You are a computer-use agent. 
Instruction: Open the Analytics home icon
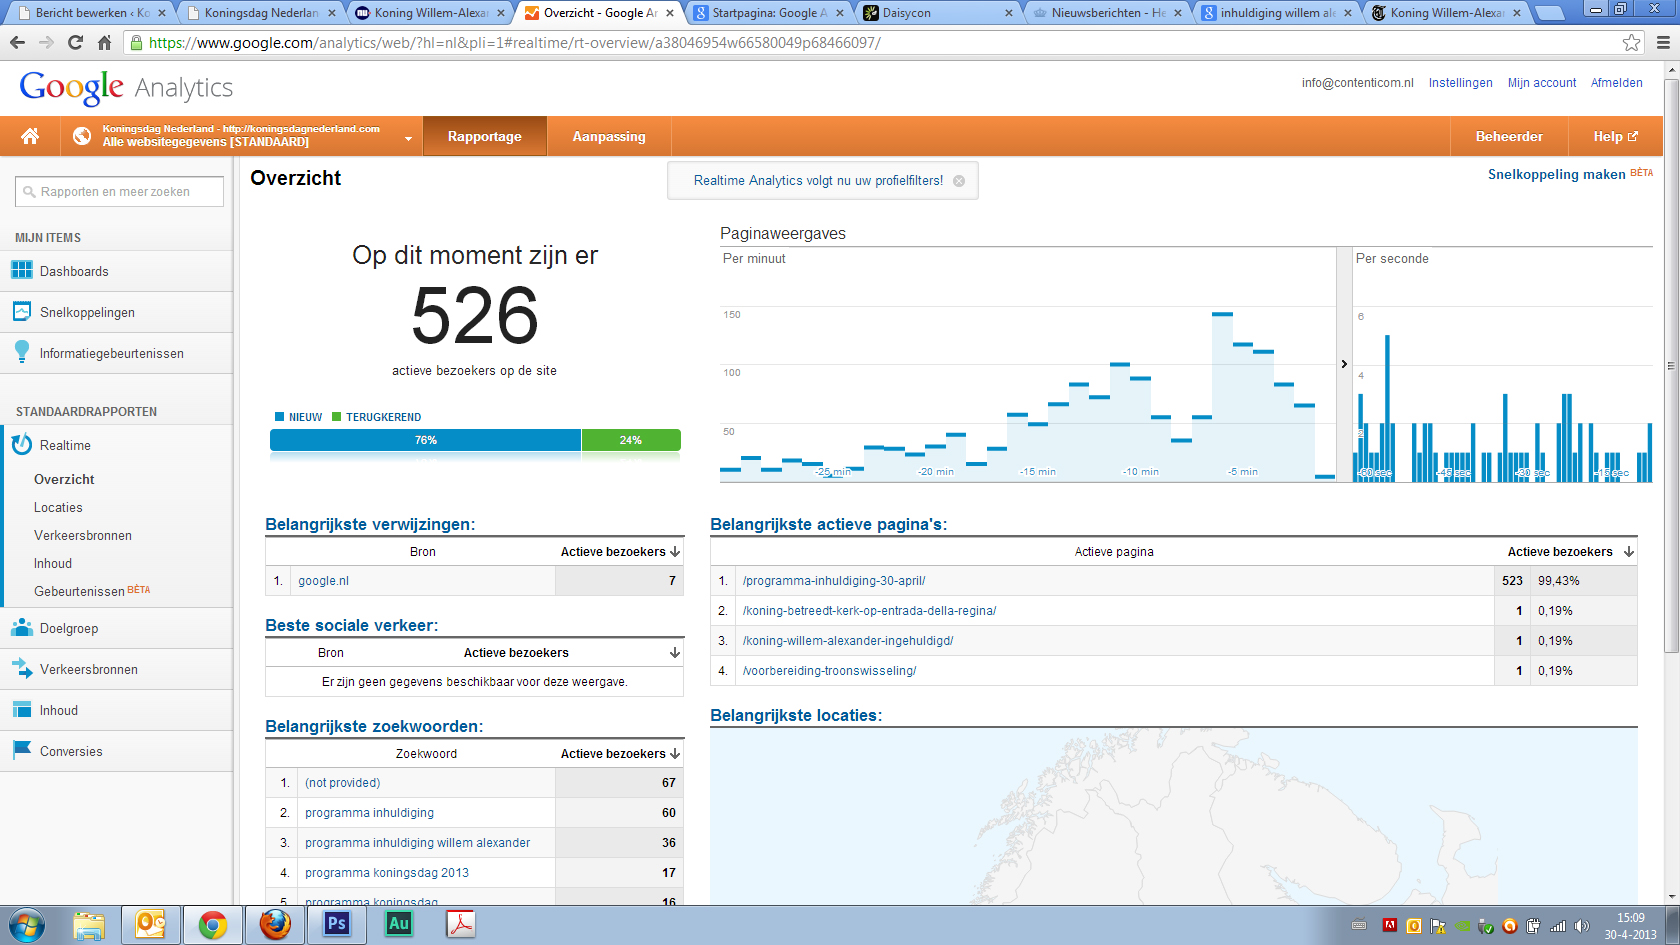(30, 136)
